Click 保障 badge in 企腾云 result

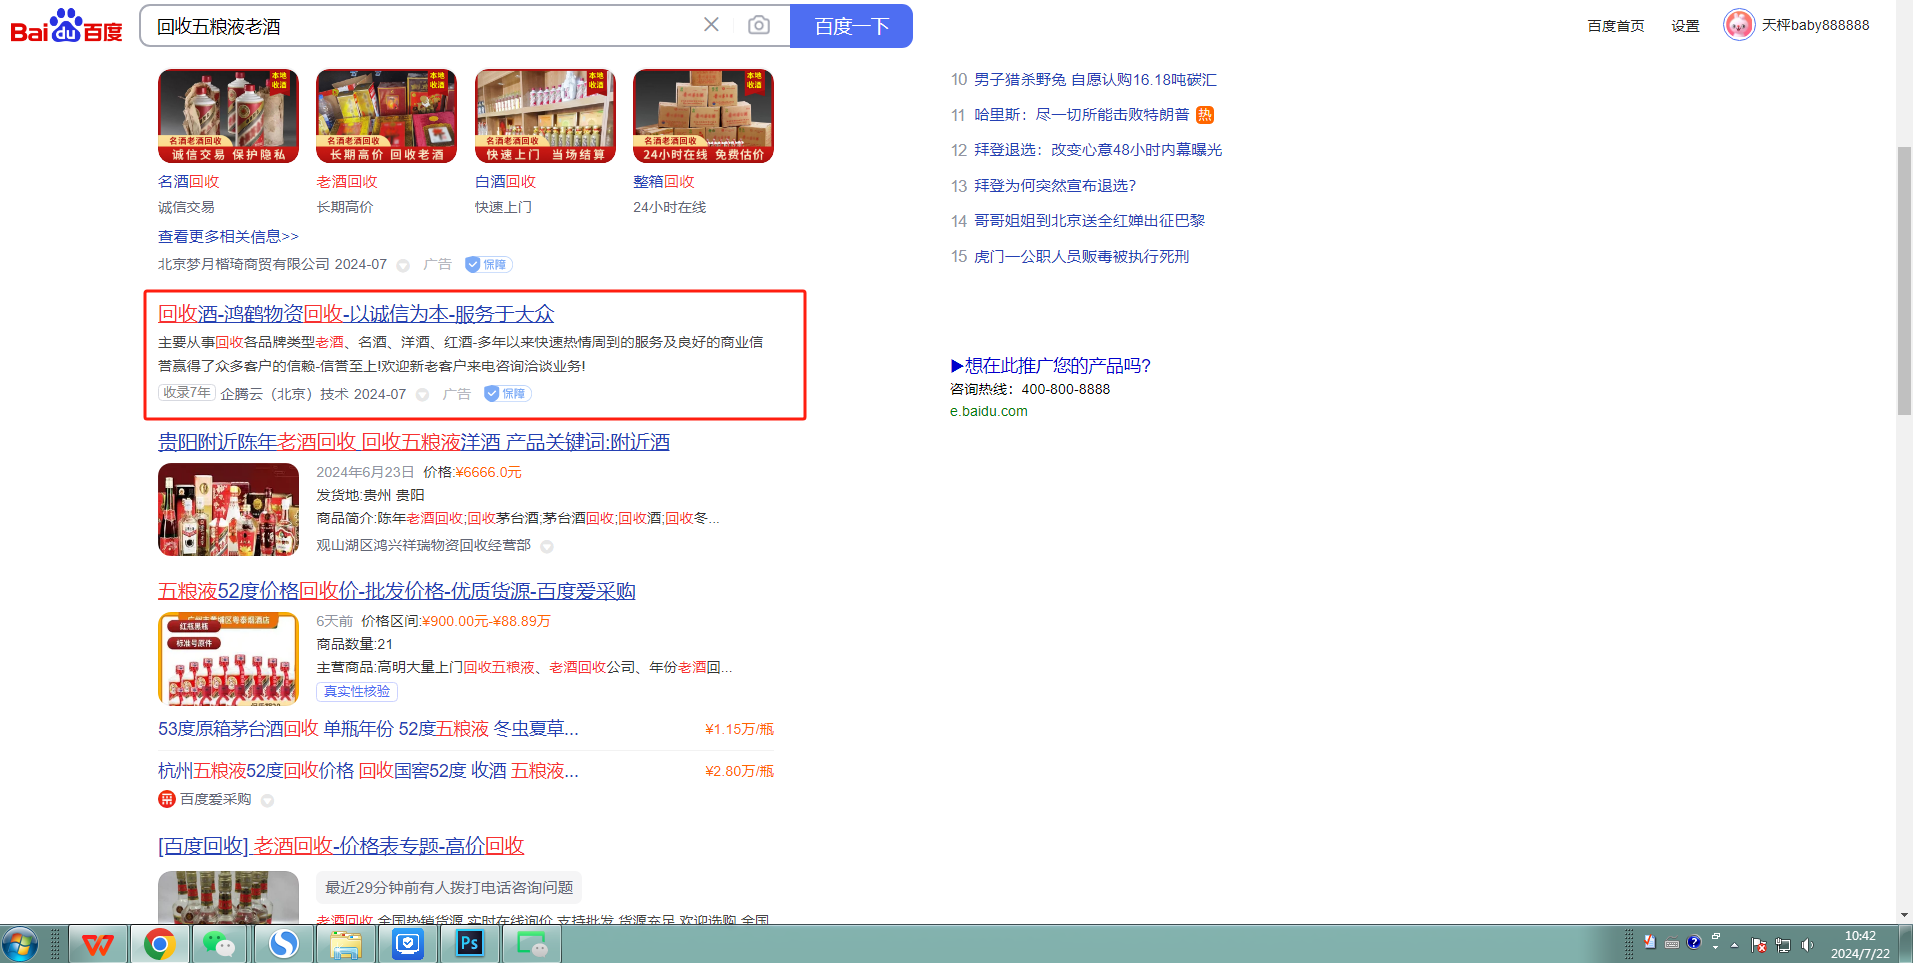[x=507, y=394]
